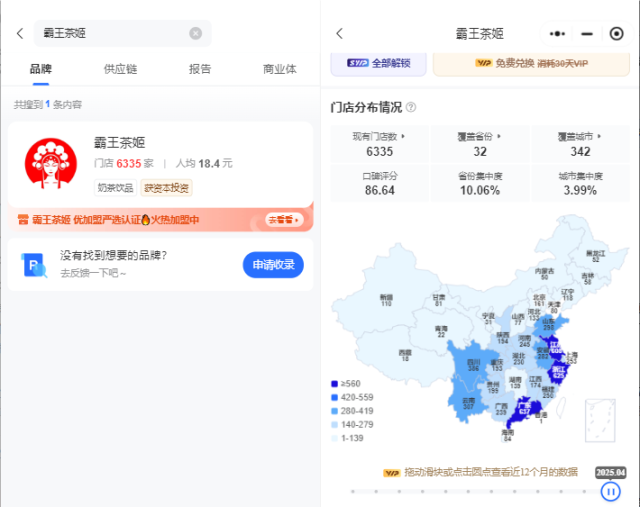Open the 报告 tab
This screenshot has height=507, width=640.
coord(200,69)
